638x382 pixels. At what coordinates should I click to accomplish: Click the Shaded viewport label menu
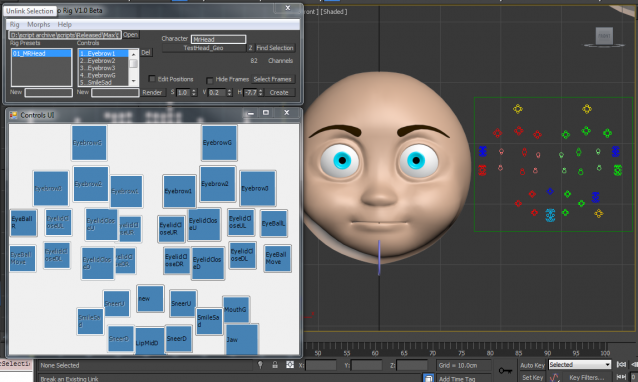point(334,12)
